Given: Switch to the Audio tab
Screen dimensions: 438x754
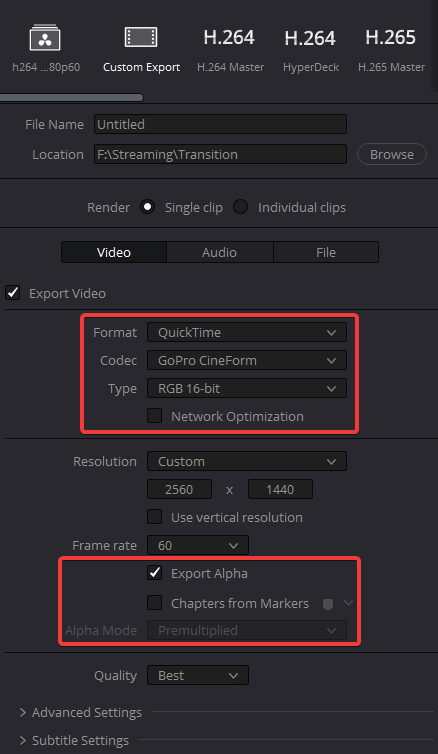Looking at the screenshot, I should click(220, 252).
